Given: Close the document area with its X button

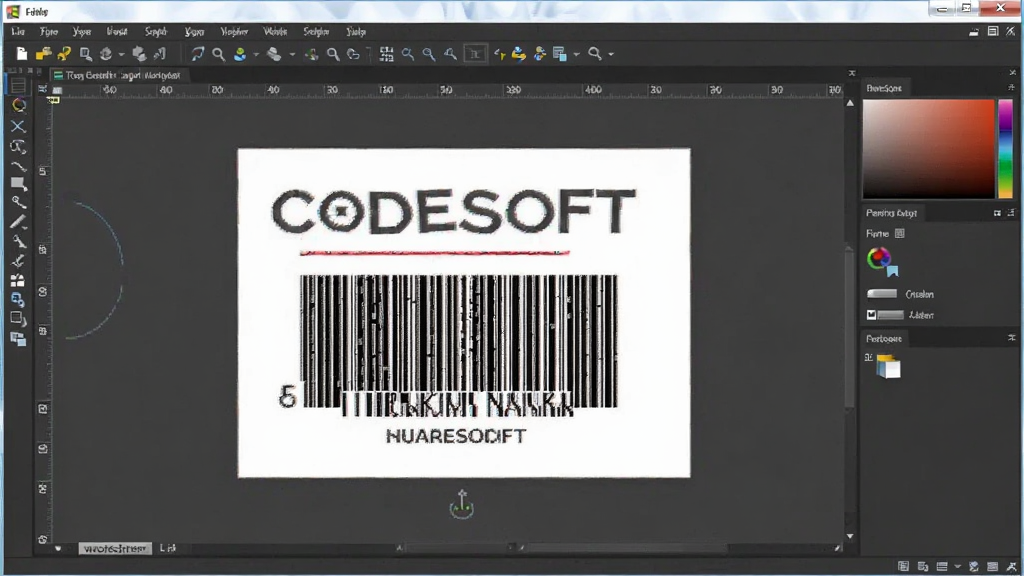Looking at the screenshot, I should click(852, 73).
